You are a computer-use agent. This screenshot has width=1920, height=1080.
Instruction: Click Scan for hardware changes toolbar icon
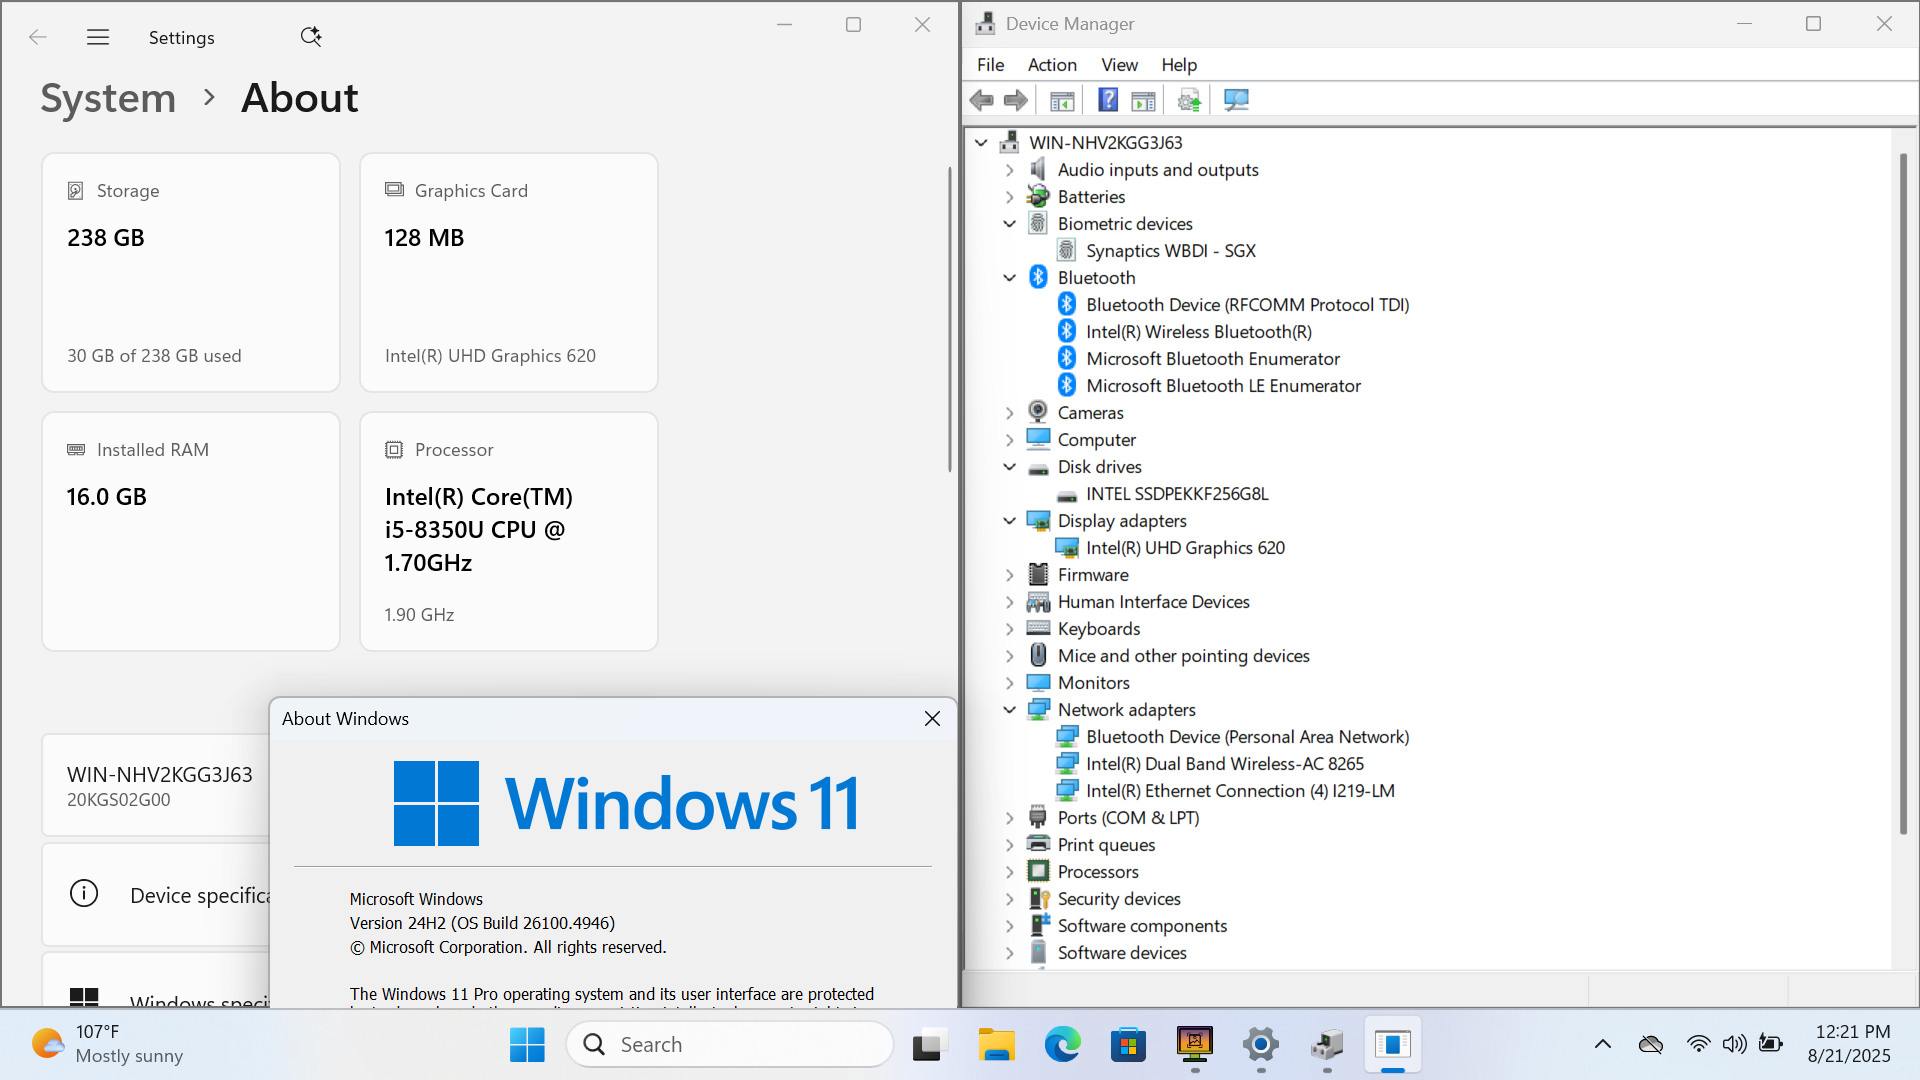coord(1237,100)
